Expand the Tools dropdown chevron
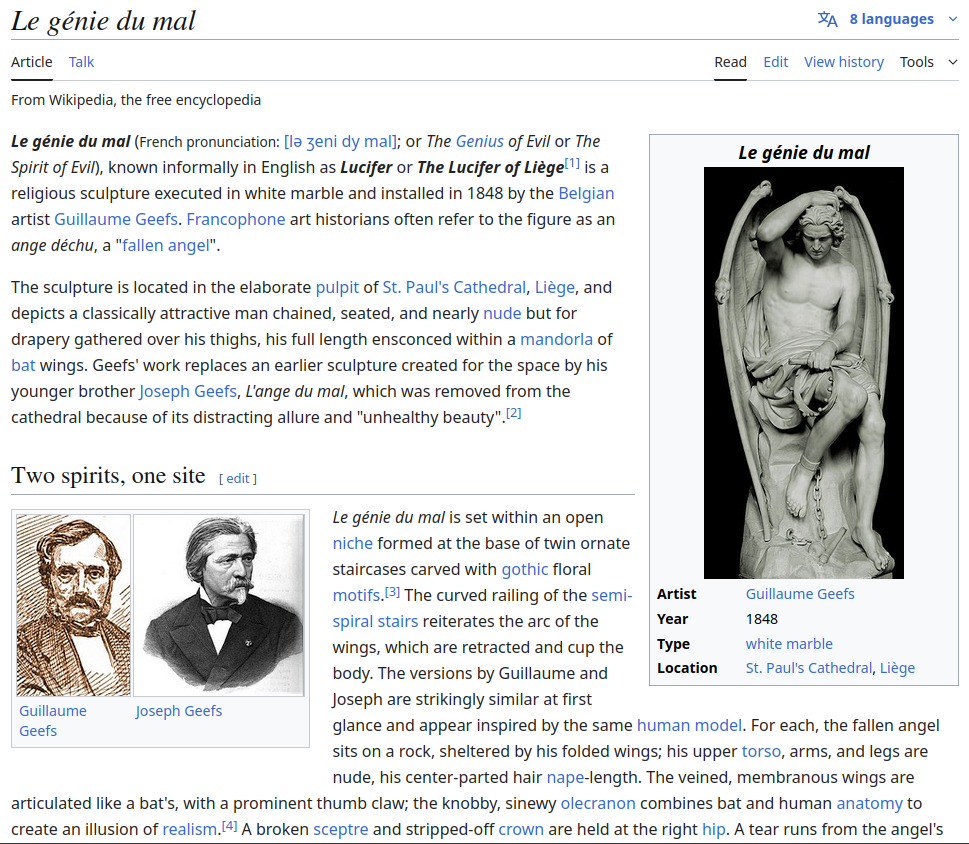 point(952,62)
